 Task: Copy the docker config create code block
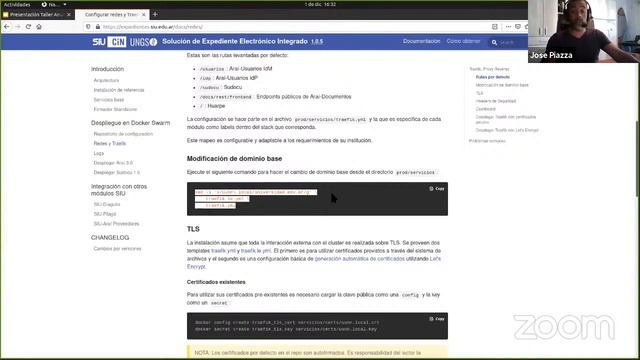click(437, 319)
